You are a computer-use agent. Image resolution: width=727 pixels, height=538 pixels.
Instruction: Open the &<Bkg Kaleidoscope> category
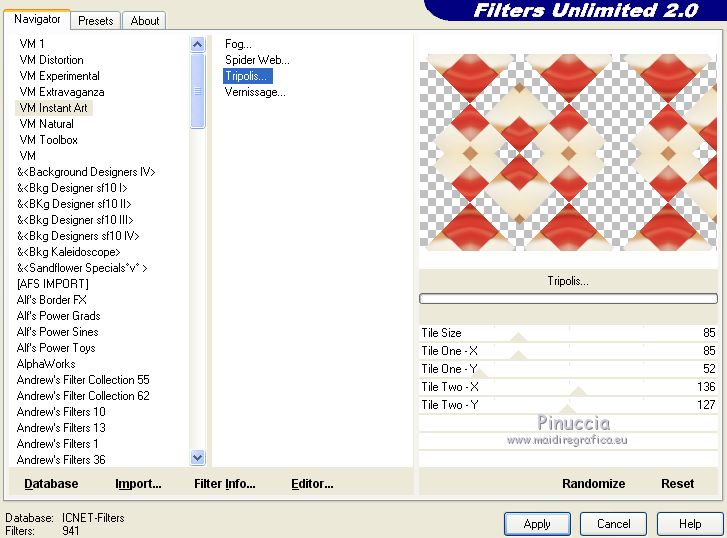pyautogui.click(x=69, y=252)
